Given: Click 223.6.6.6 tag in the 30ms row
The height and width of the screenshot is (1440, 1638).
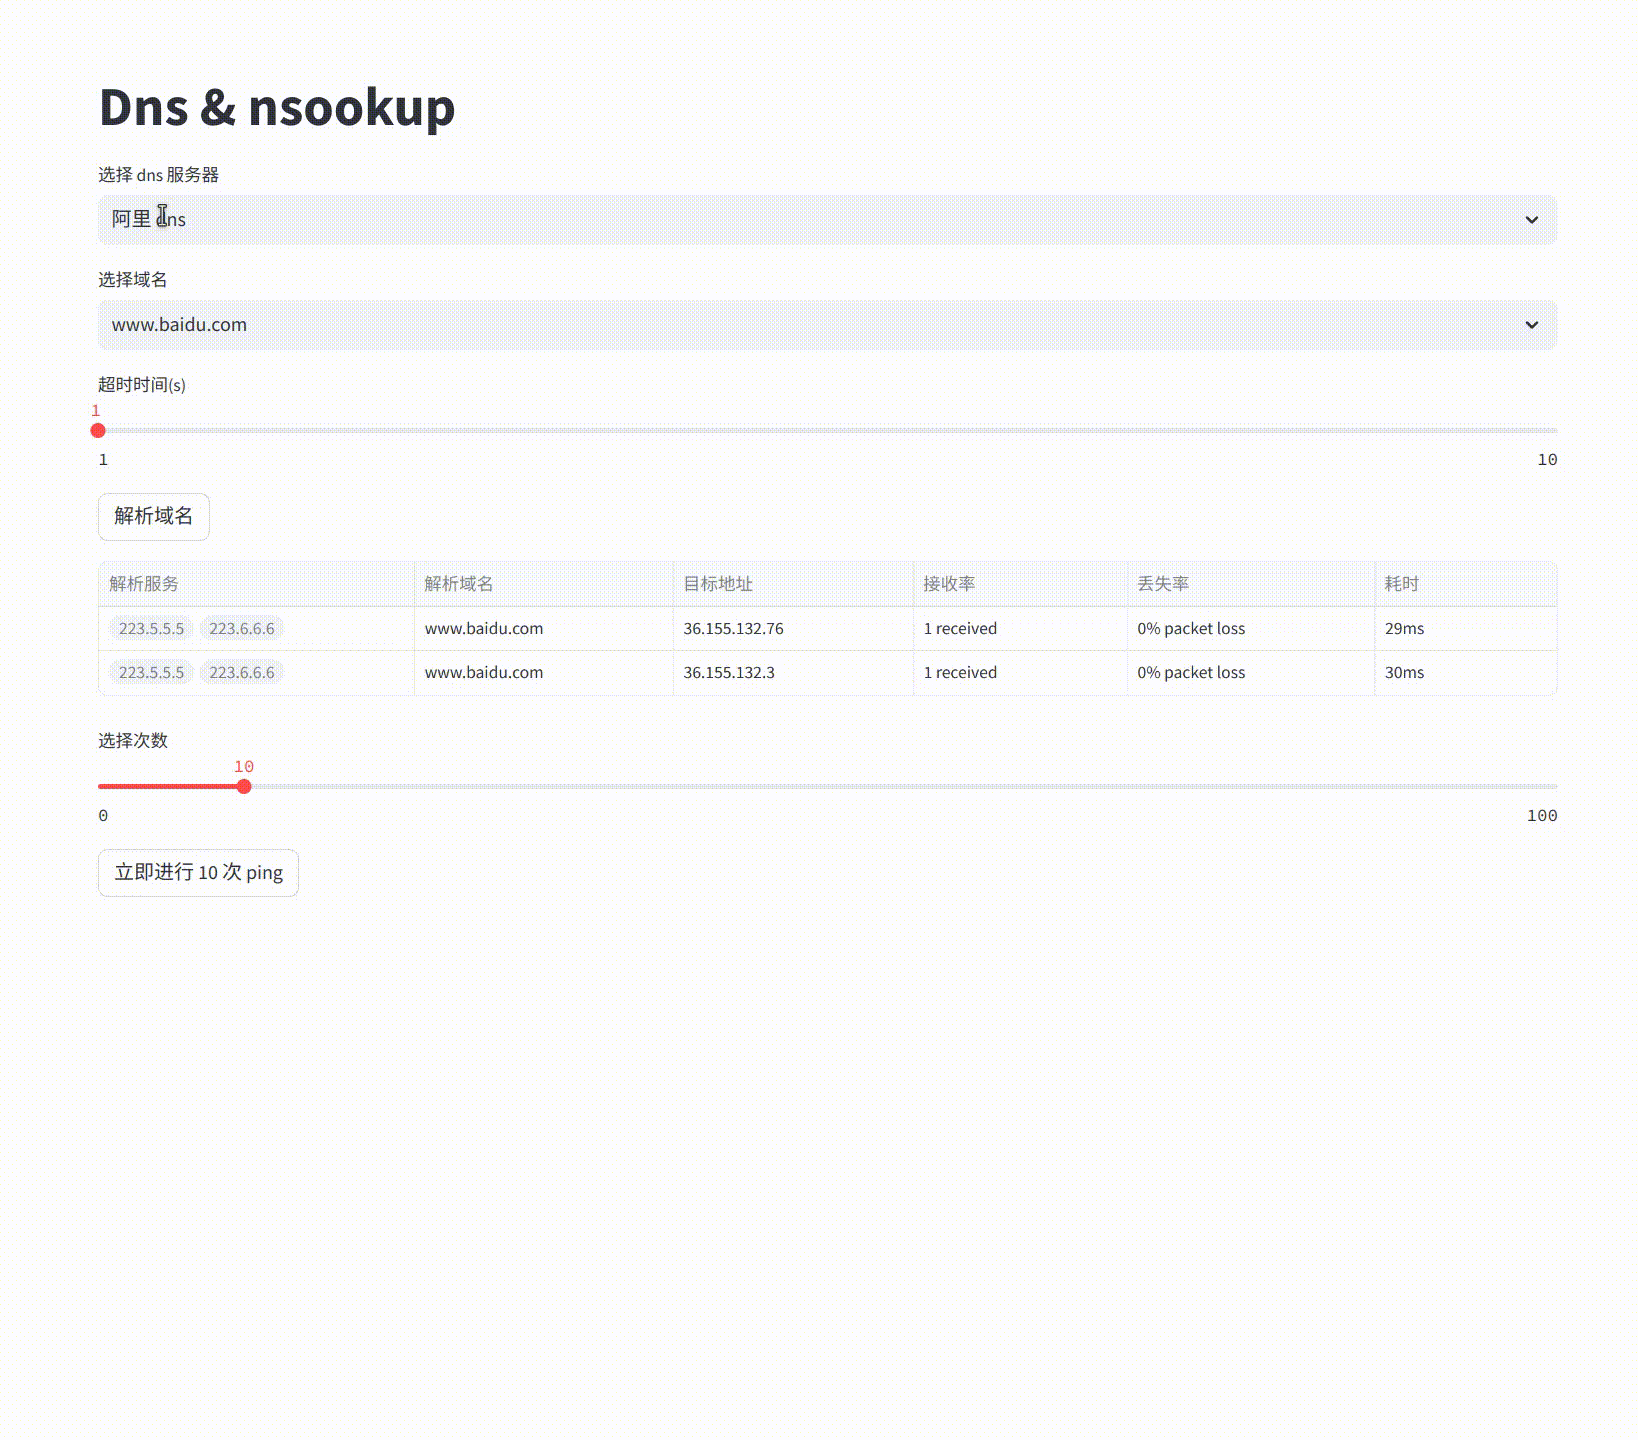Looking at the screenshot, I should 242,673.
